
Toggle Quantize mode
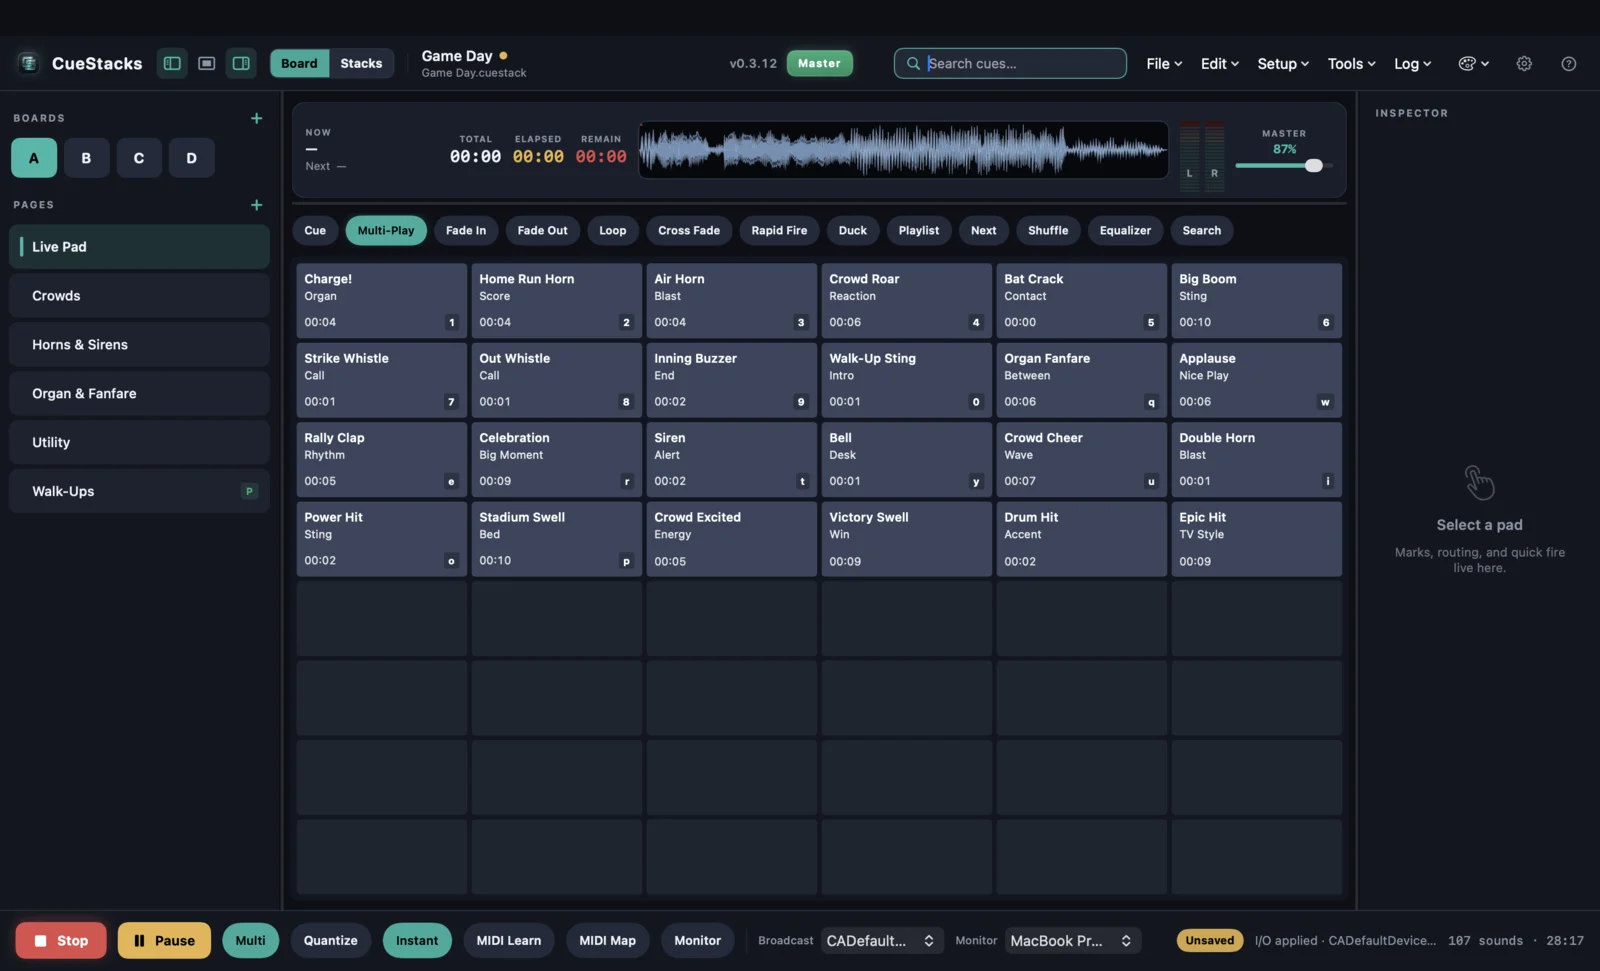330,940
